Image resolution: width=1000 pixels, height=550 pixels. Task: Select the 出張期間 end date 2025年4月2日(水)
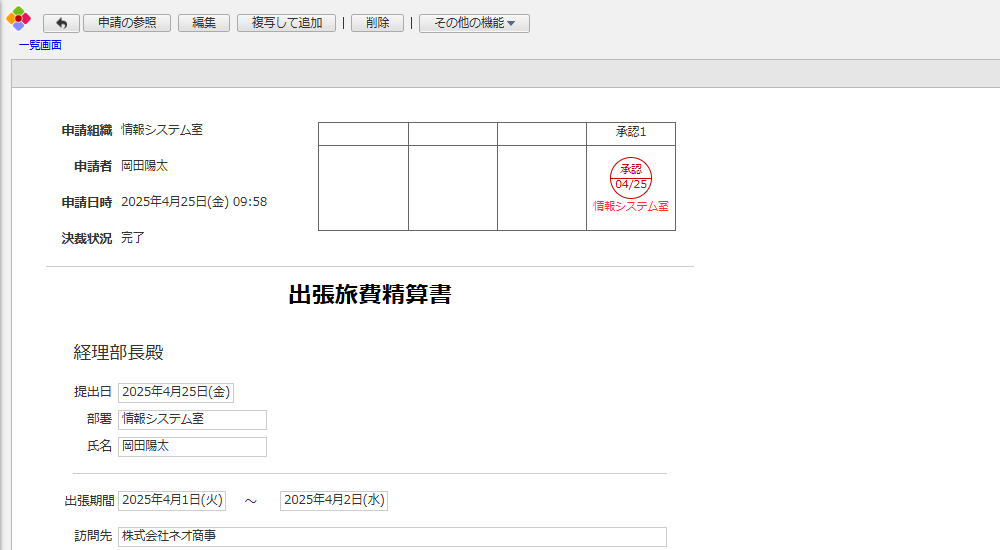click(334, 500)
